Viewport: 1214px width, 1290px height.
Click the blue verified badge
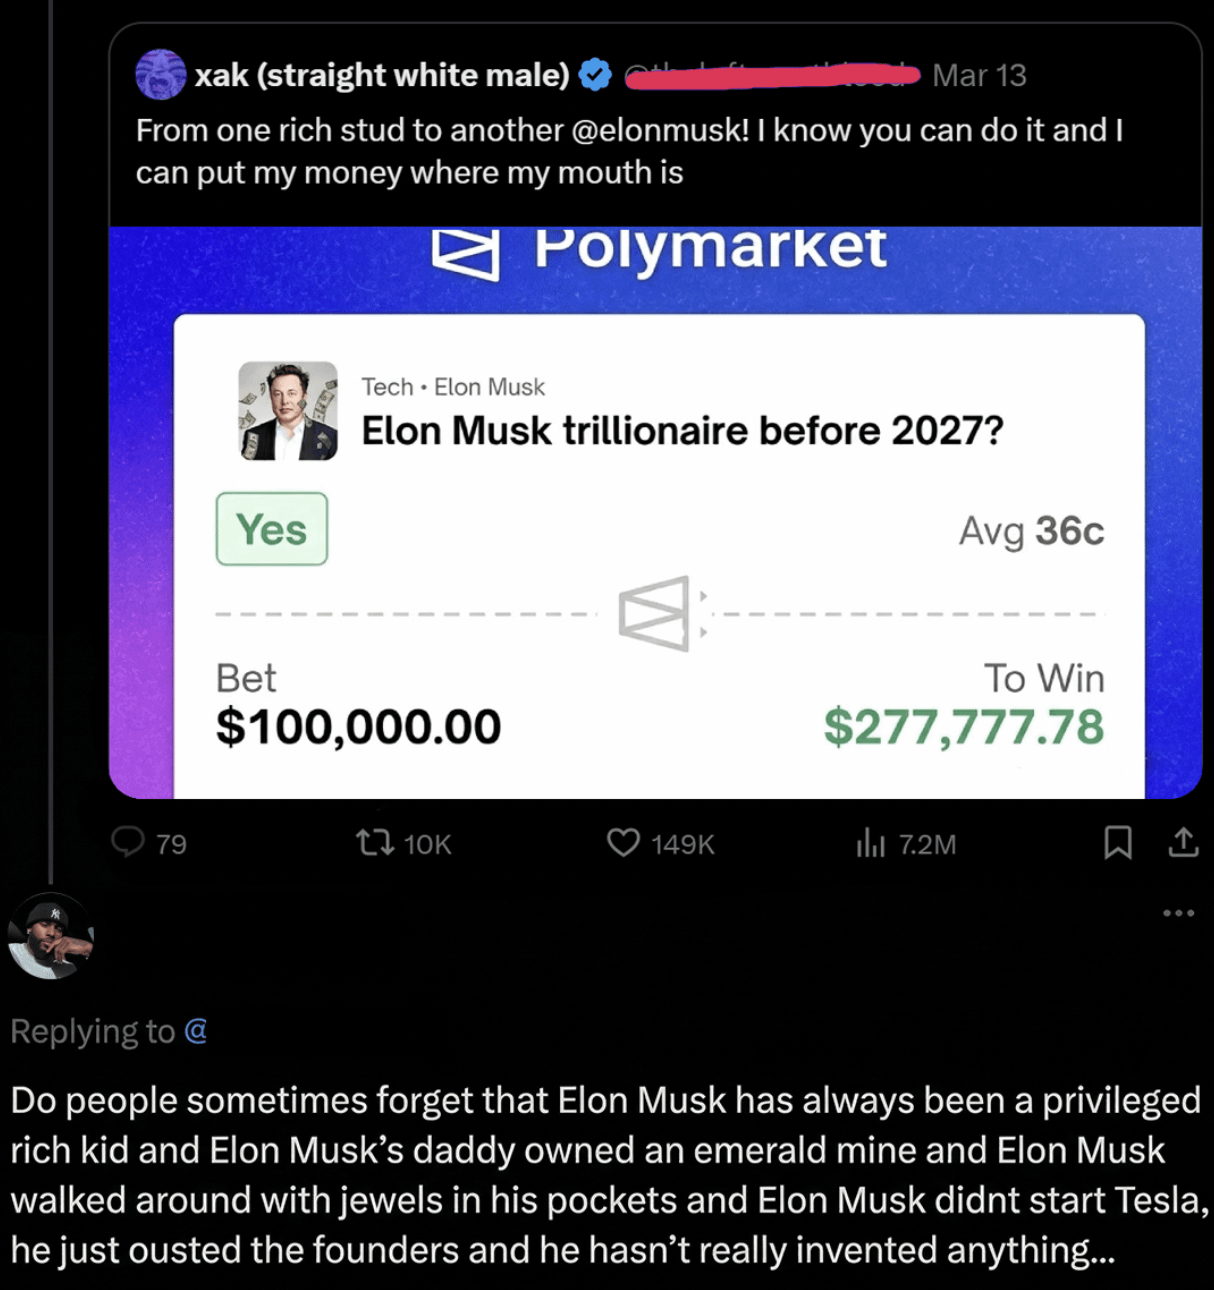coord(596,75)
